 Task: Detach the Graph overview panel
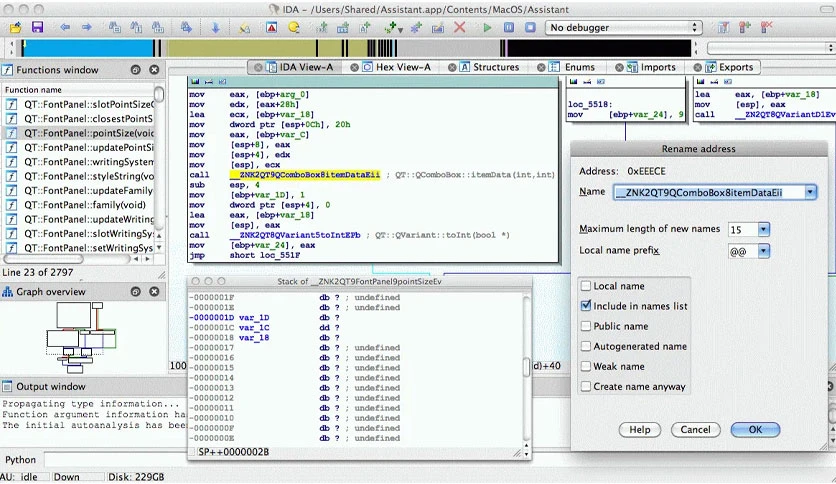click(x=136, y=292)
